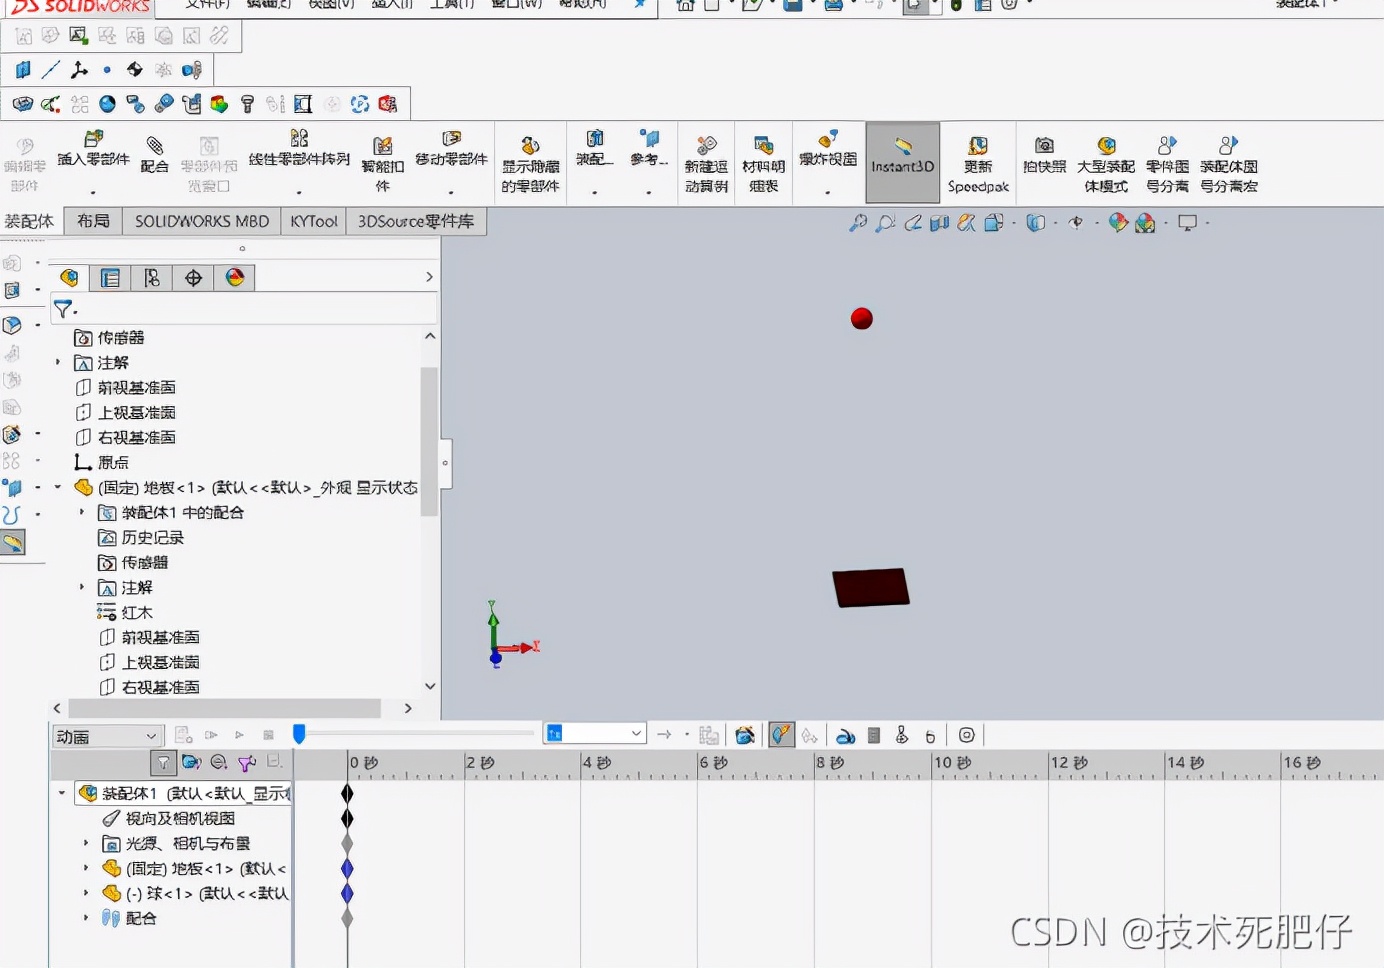
Task: Click the 更新 Speedpak button
Action: [979, 160]
